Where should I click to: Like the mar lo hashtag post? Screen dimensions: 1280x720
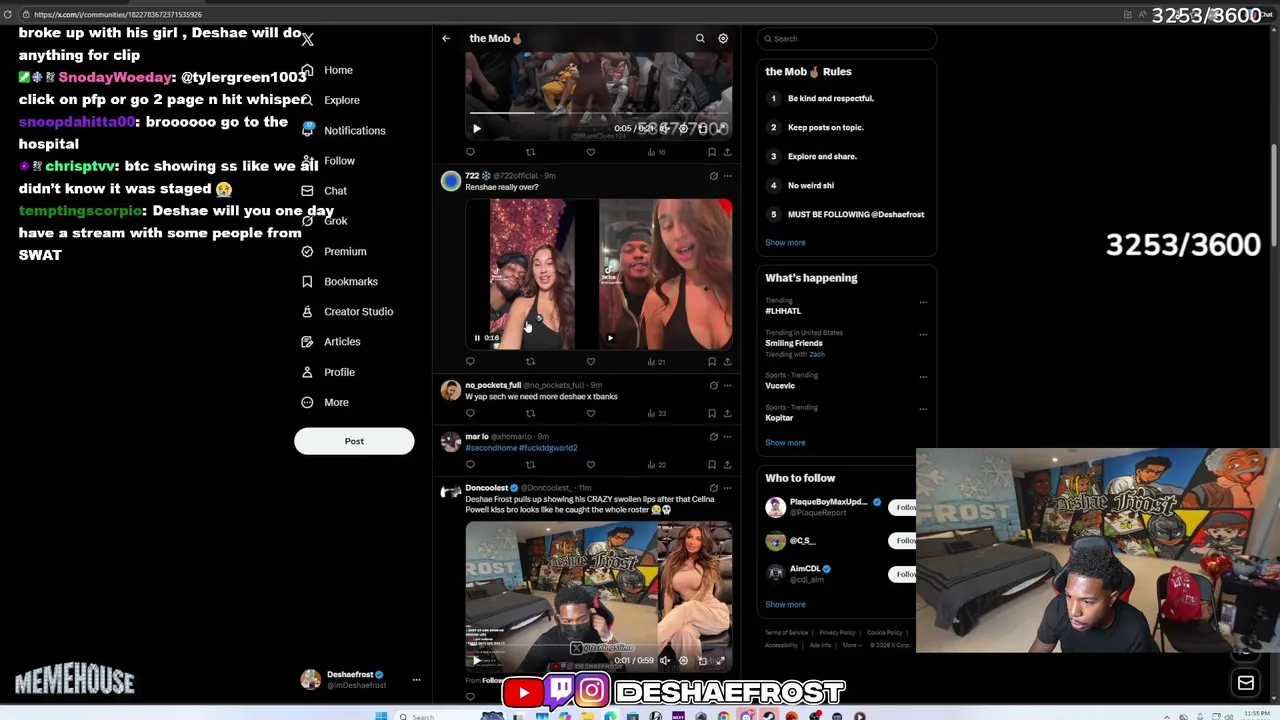coord(590,464)
